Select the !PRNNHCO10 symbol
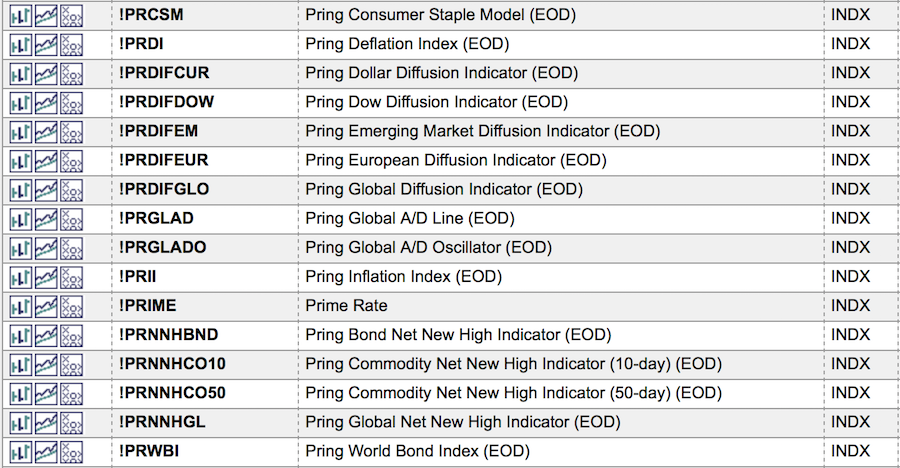Screen dimensions: 900x468 [x=171, y=364]
